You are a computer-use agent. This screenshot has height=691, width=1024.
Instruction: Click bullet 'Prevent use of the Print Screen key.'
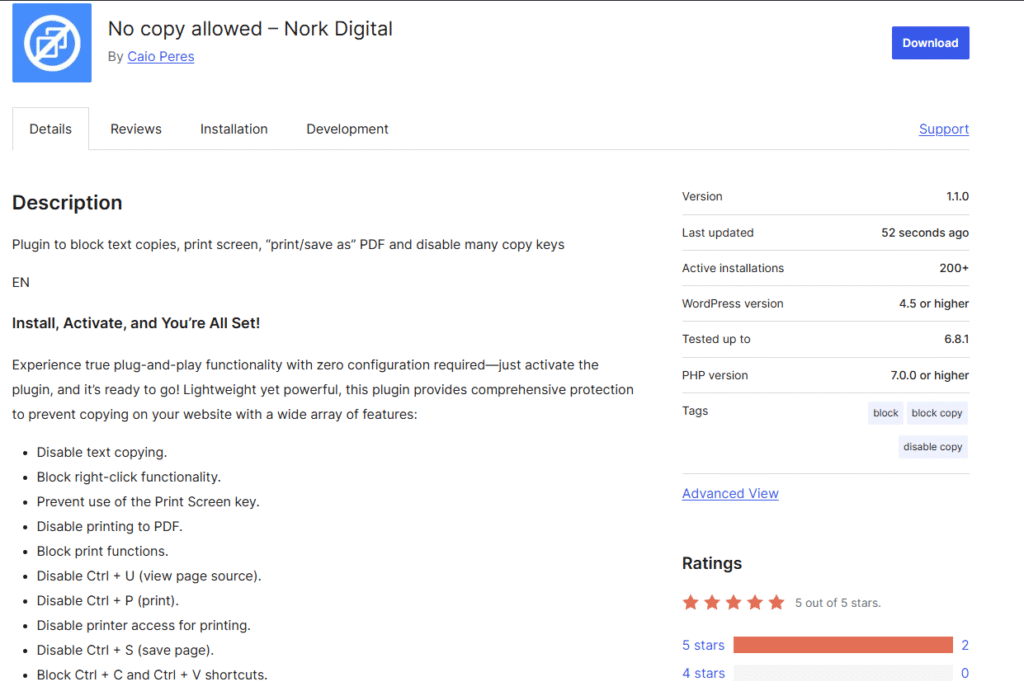148,502
